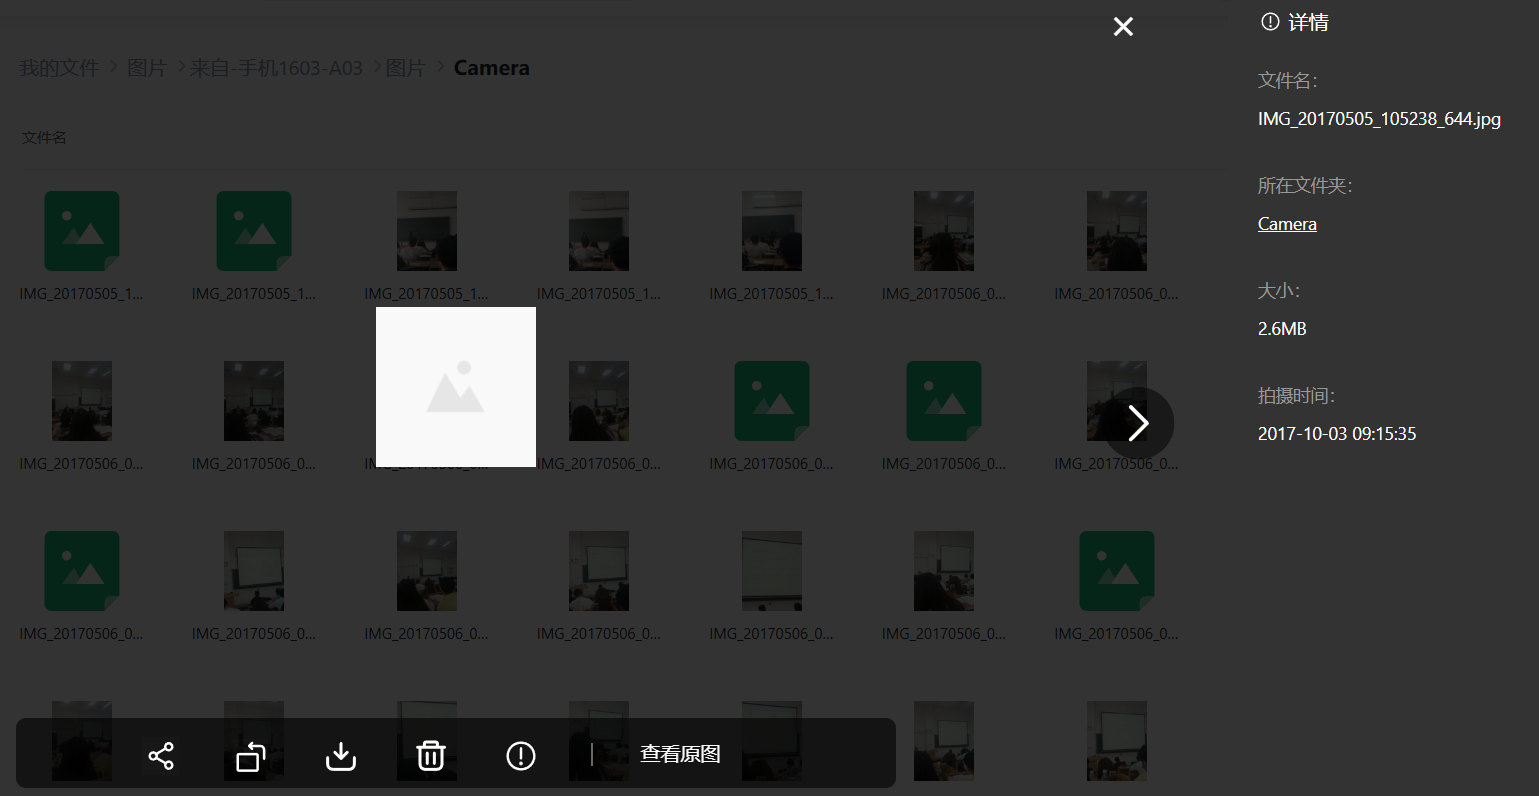Image resolution: width=1539 pixels, height=796 pixels.
Task: Click the loading image placeholder preview
Action: point(456,387)
